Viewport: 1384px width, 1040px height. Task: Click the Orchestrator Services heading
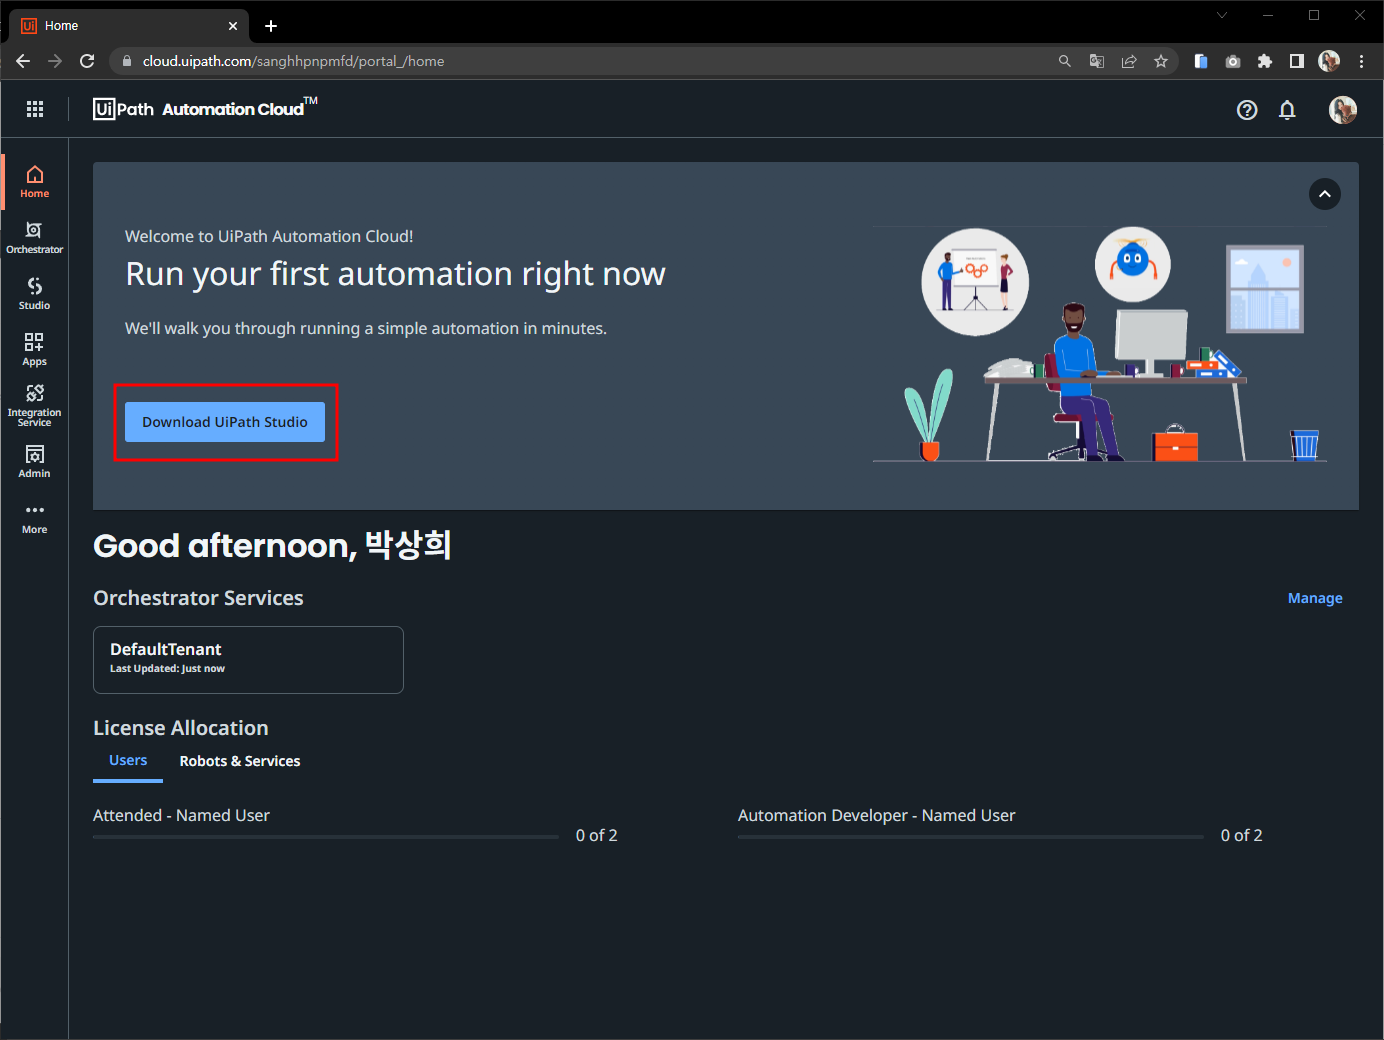pyautogui.click(x=198, y=598)
